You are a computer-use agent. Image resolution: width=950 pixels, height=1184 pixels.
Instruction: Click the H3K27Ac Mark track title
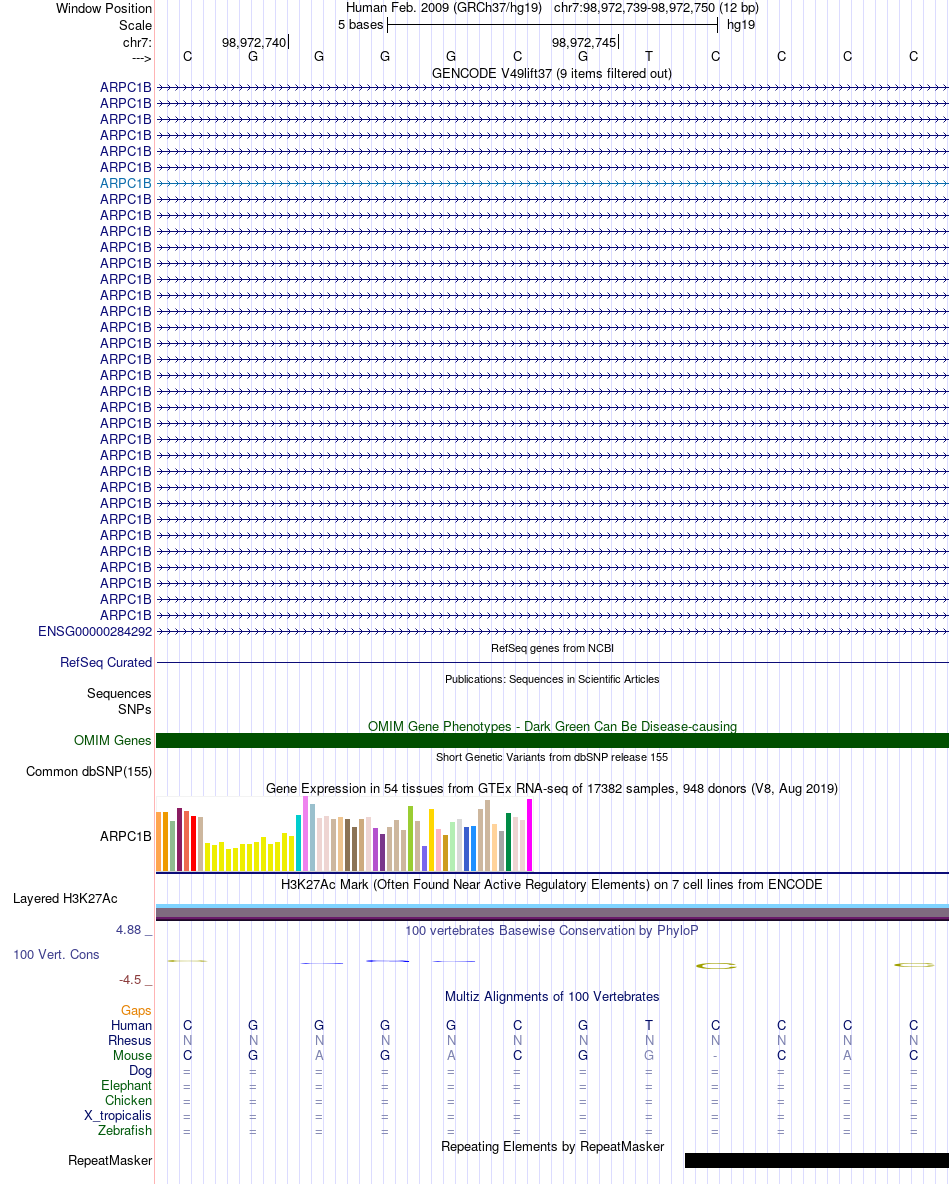coord(552,884)
